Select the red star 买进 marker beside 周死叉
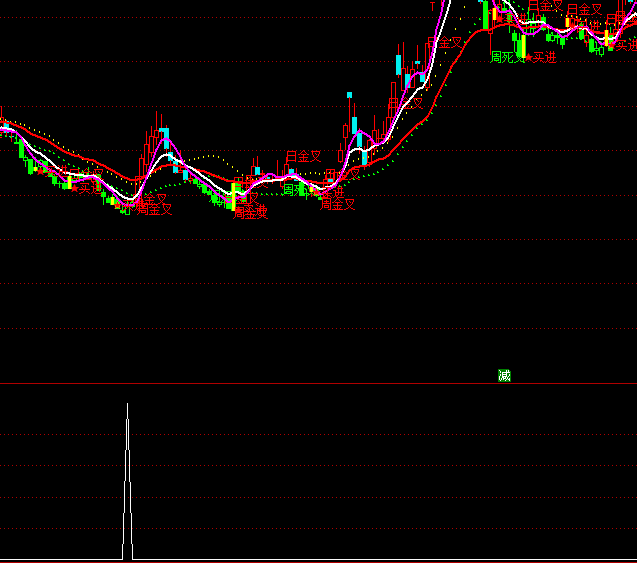Viewport: 637px width, 563px height. (541, 58)
